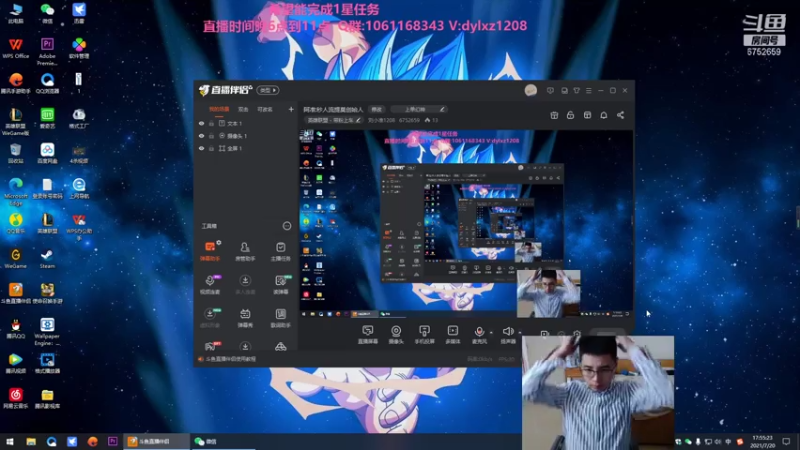
Task: Select the 全屏 1 layer row
Action: 246,148
